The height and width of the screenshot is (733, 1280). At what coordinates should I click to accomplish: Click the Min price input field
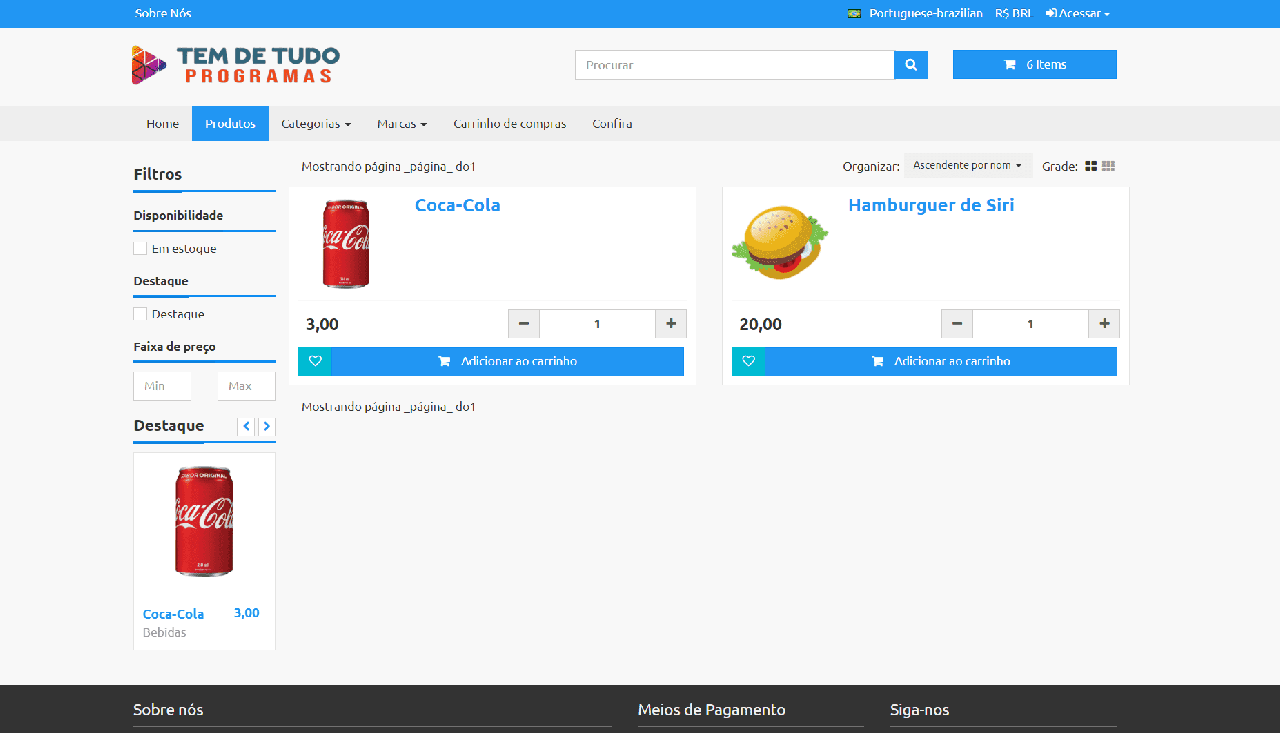pos(161,385)
